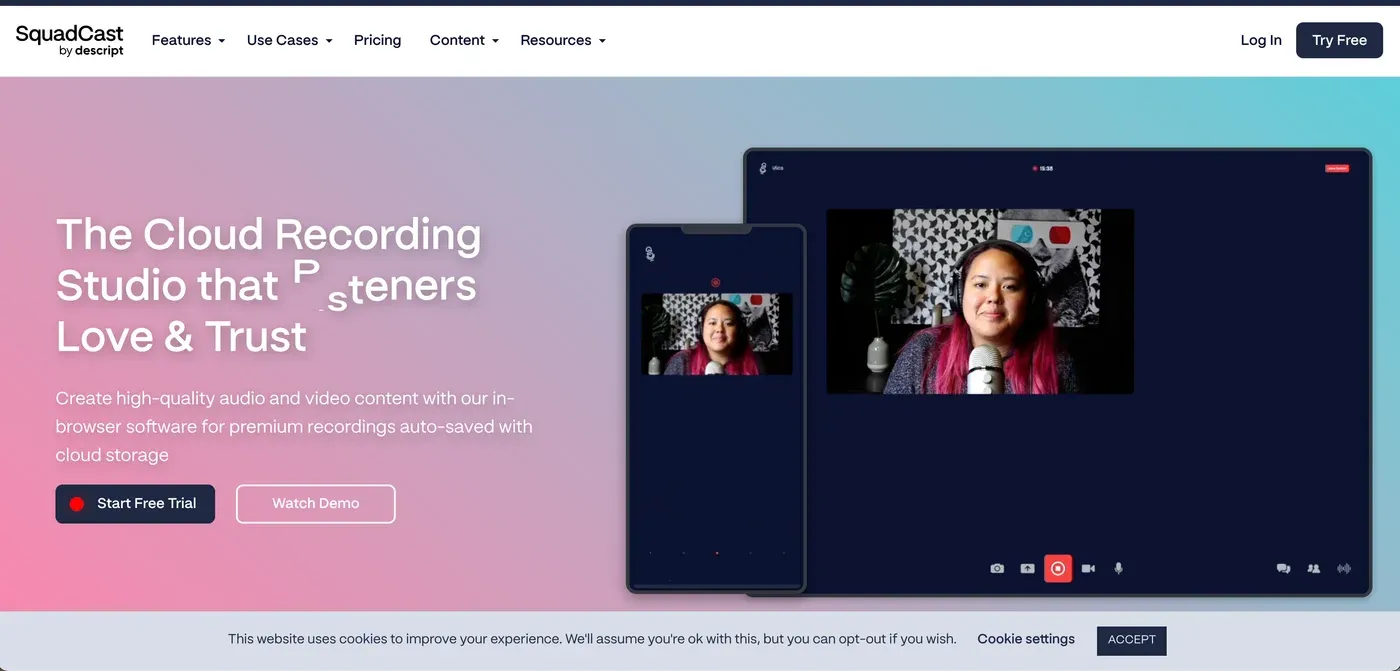Click the paragraph starting 'Create high-quality audio'
This screenshot has width=1400, height=671.
click(294, 427)
